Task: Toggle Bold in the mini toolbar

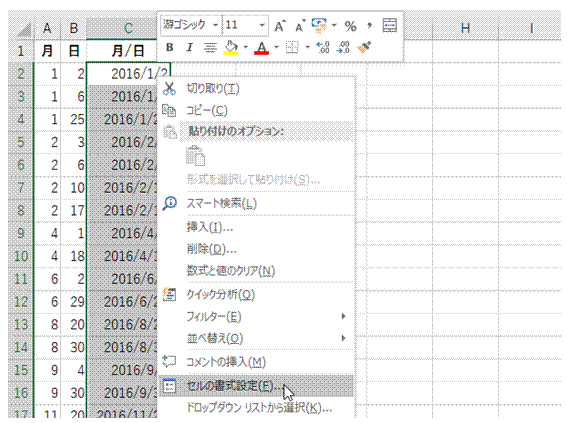Action: (x=169, y=48)
